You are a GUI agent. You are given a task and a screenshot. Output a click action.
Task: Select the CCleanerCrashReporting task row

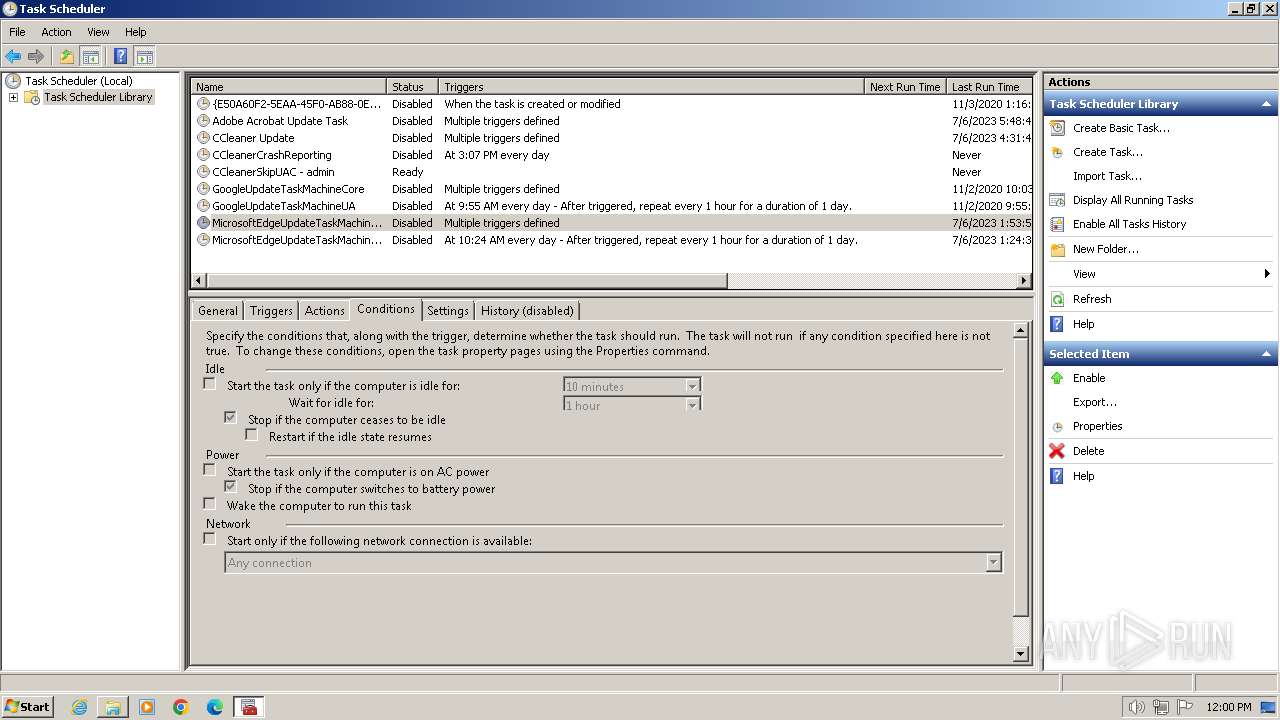pos(611,155)
